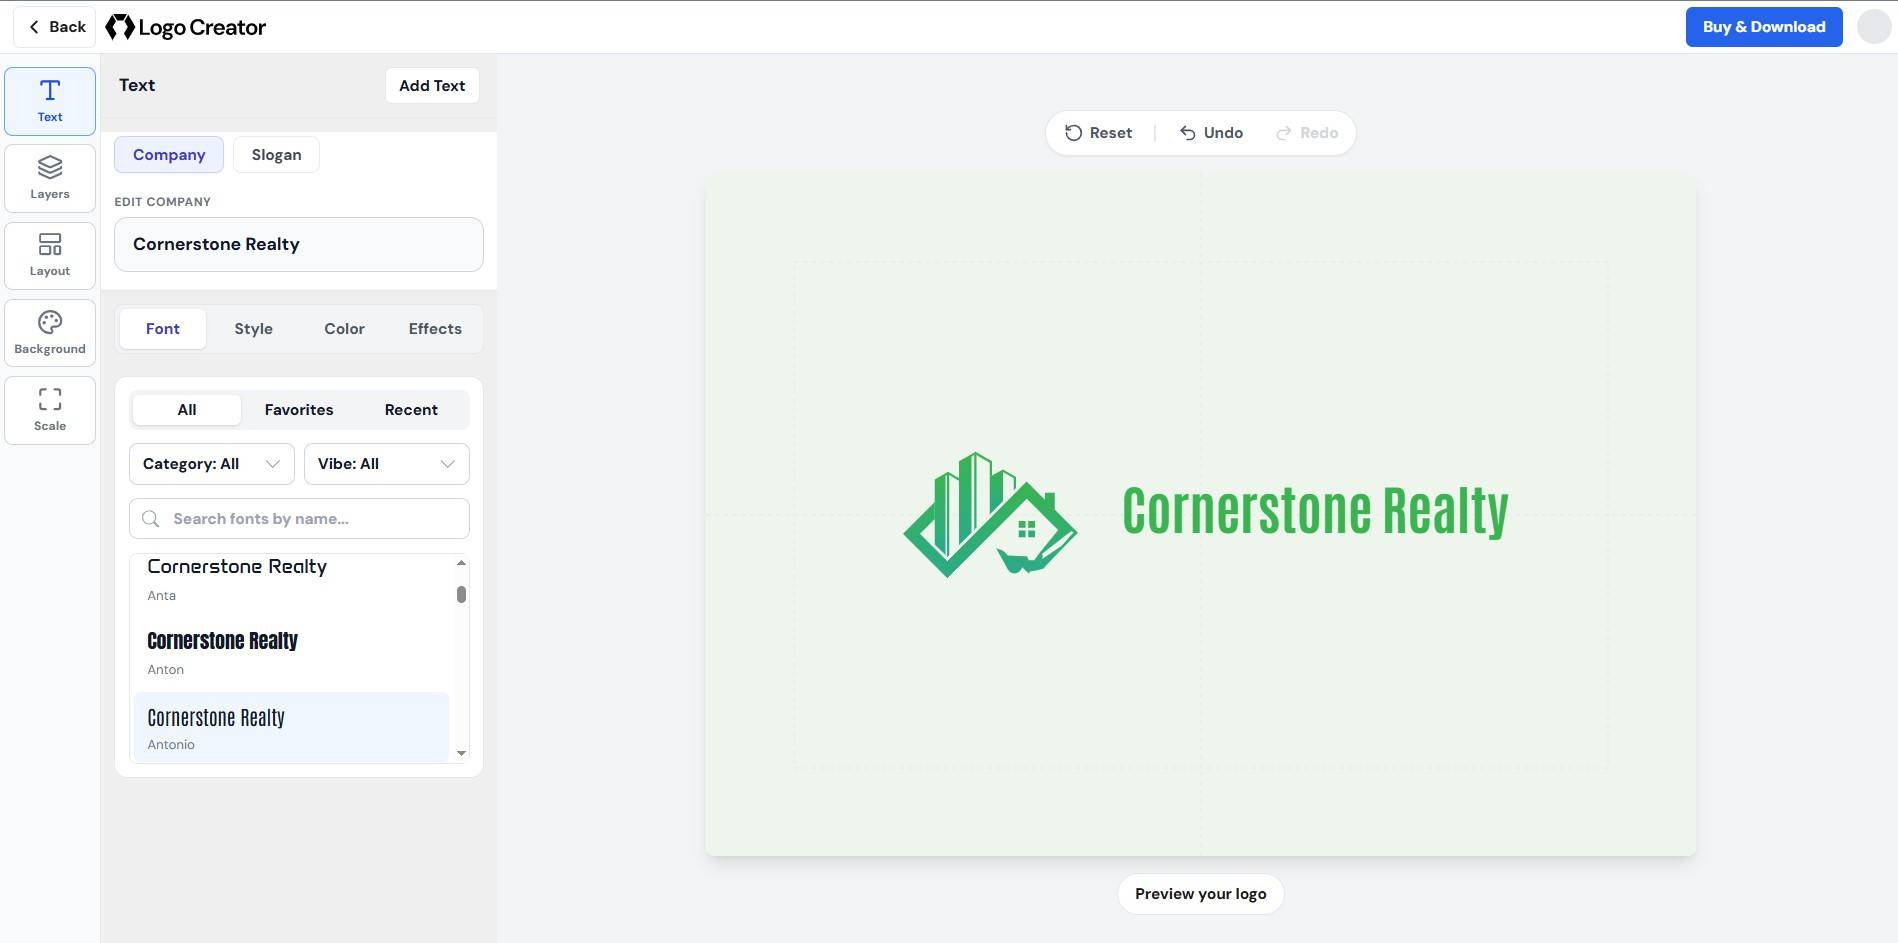Select the Slogan text tab
The height and width of the screenshot is (943, 1898).
[x=276, y=155]
